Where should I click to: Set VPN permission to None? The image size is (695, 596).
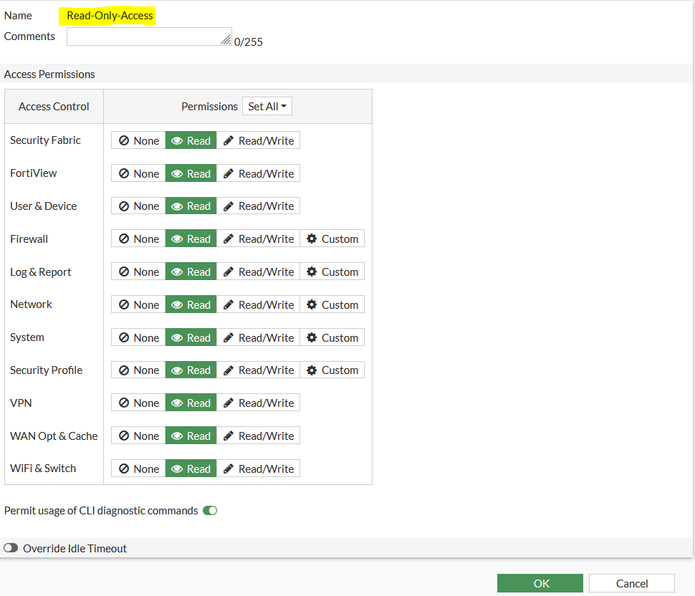[x=138, y=402]
